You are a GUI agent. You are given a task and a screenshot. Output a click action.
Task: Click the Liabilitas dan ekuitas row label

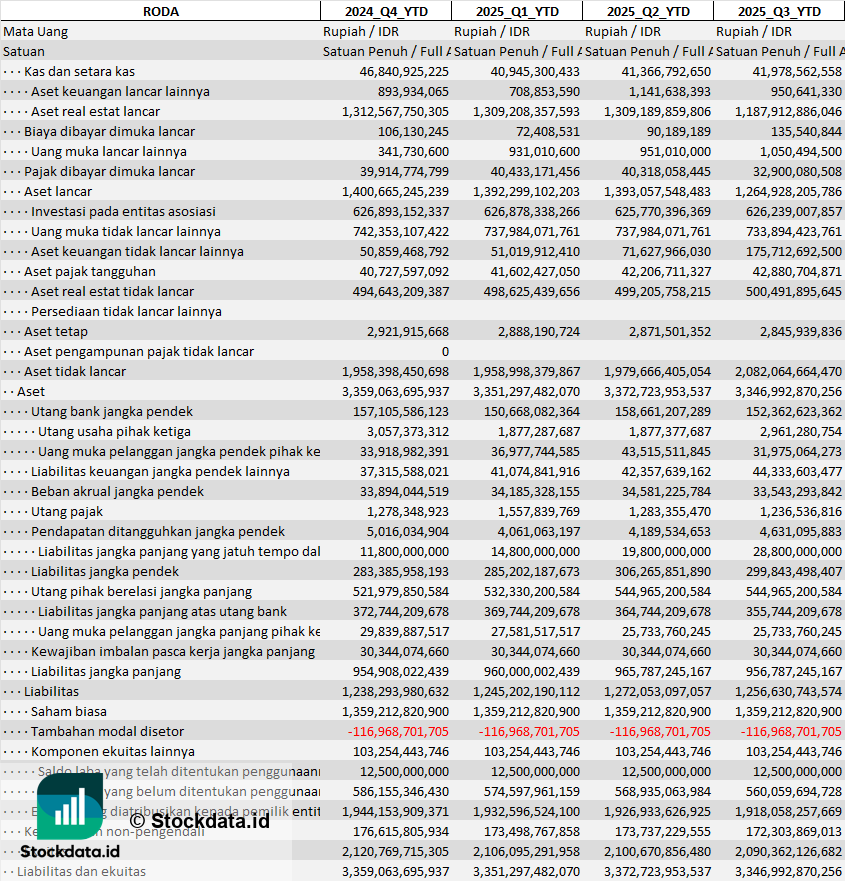tap(81, 871)
